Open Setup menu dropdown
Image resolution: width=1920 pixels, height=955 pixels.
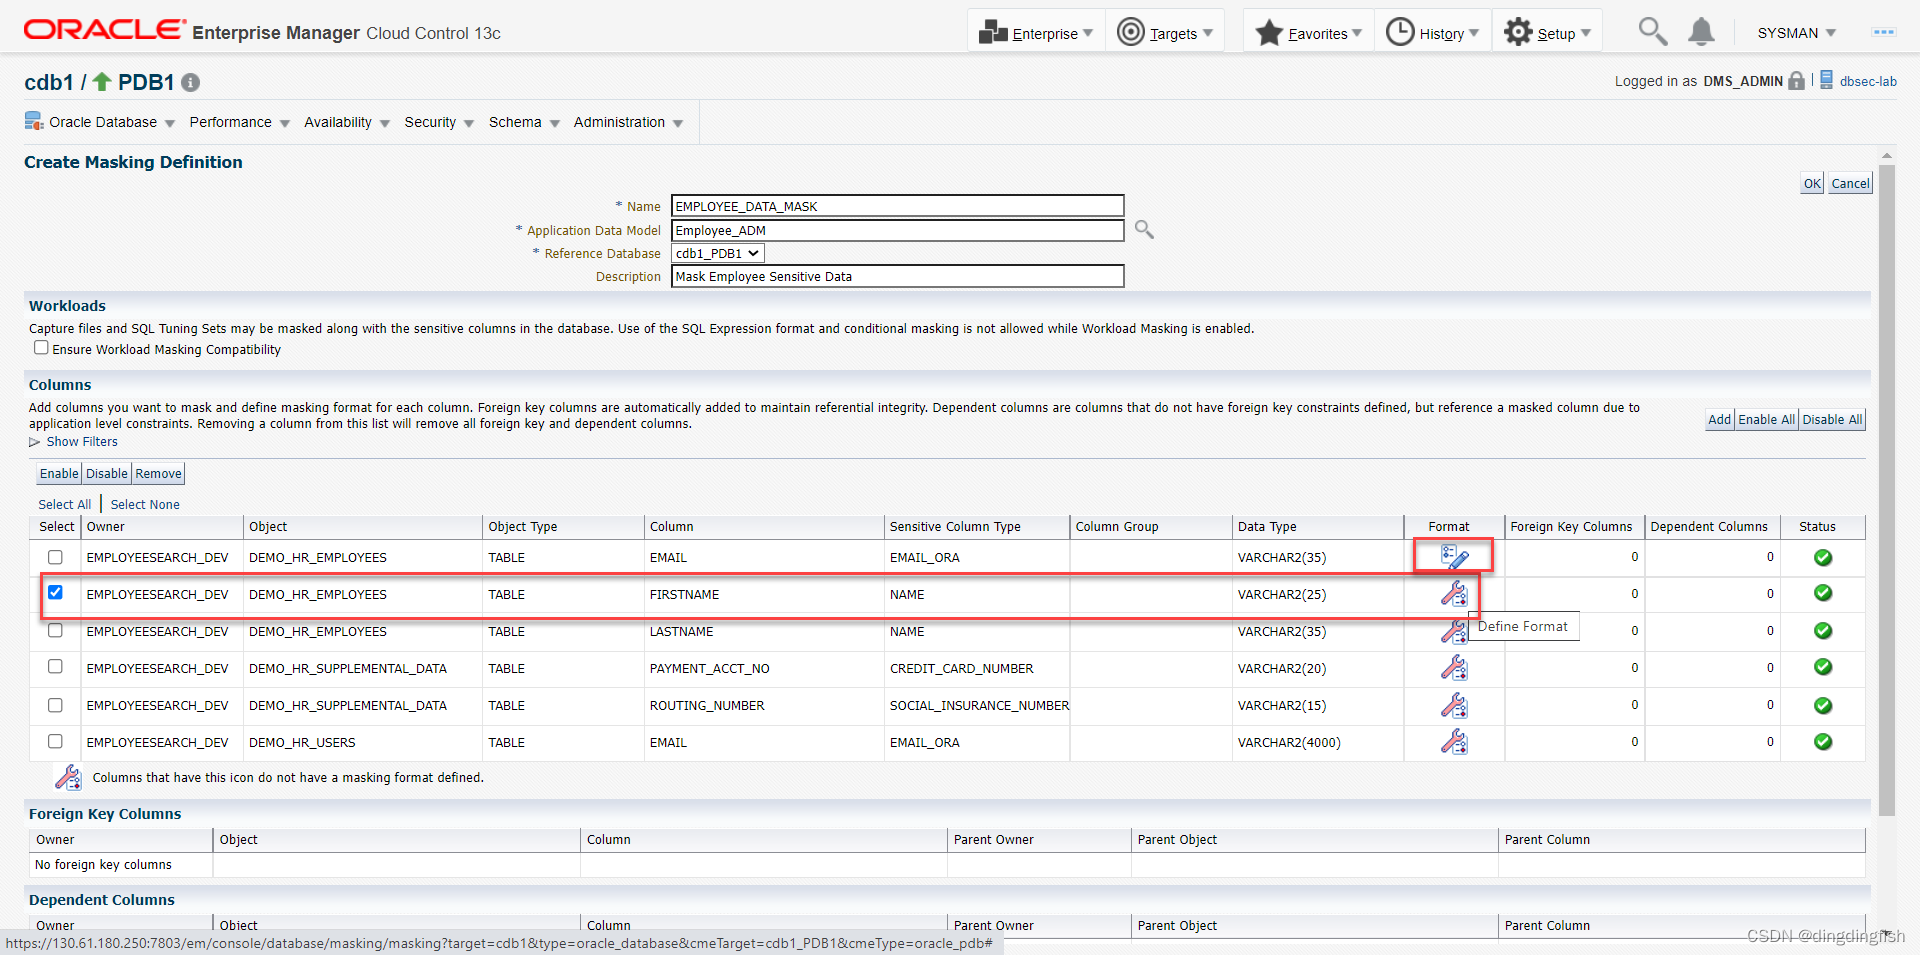1547,32
